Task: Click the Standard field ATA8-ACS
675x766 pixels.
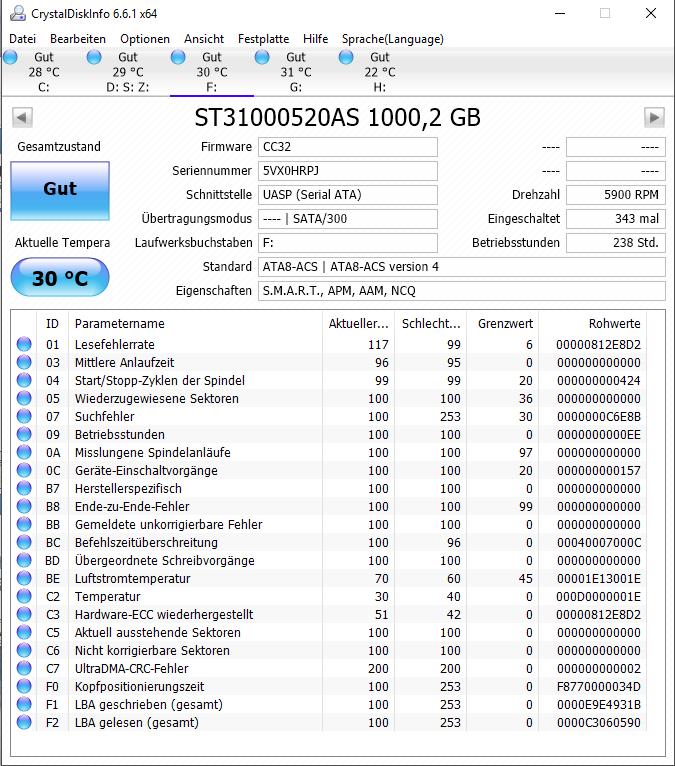Action: (x=462, y=267)
